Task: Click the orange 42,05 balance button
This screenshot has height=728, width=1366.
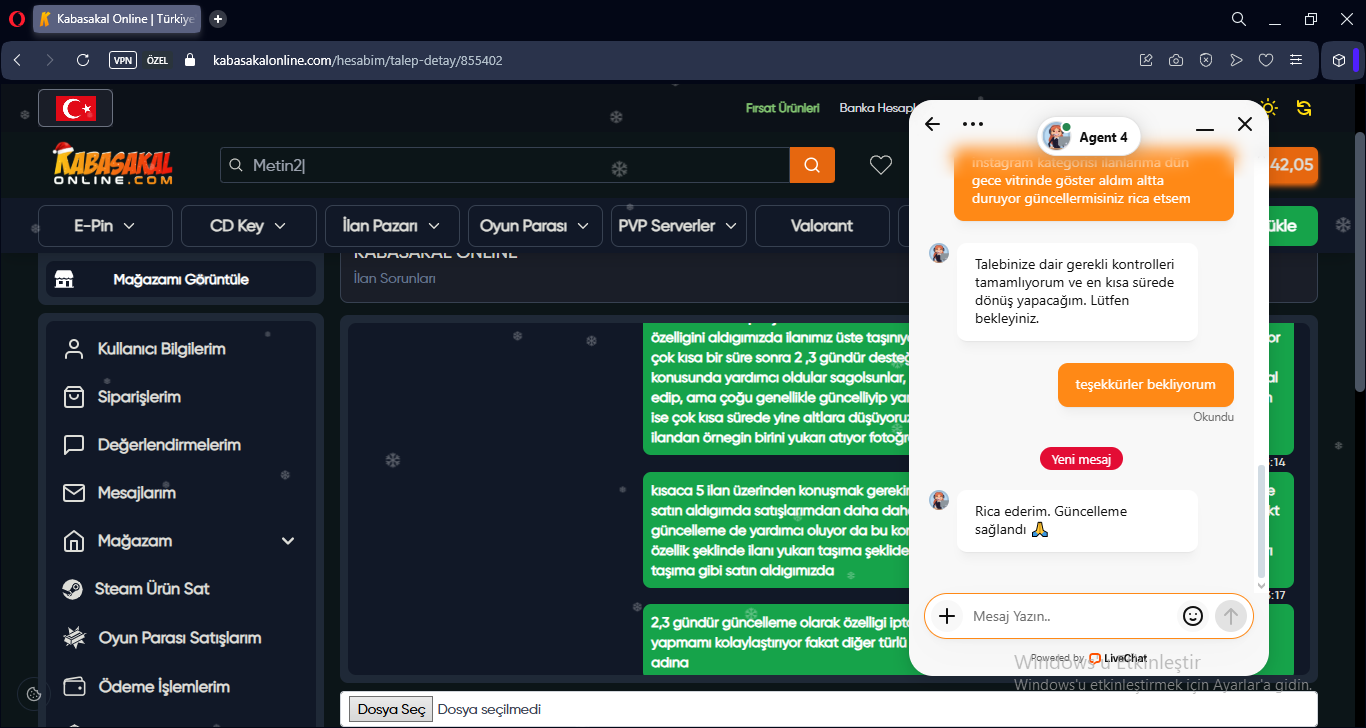Action: coord(1291,166)
